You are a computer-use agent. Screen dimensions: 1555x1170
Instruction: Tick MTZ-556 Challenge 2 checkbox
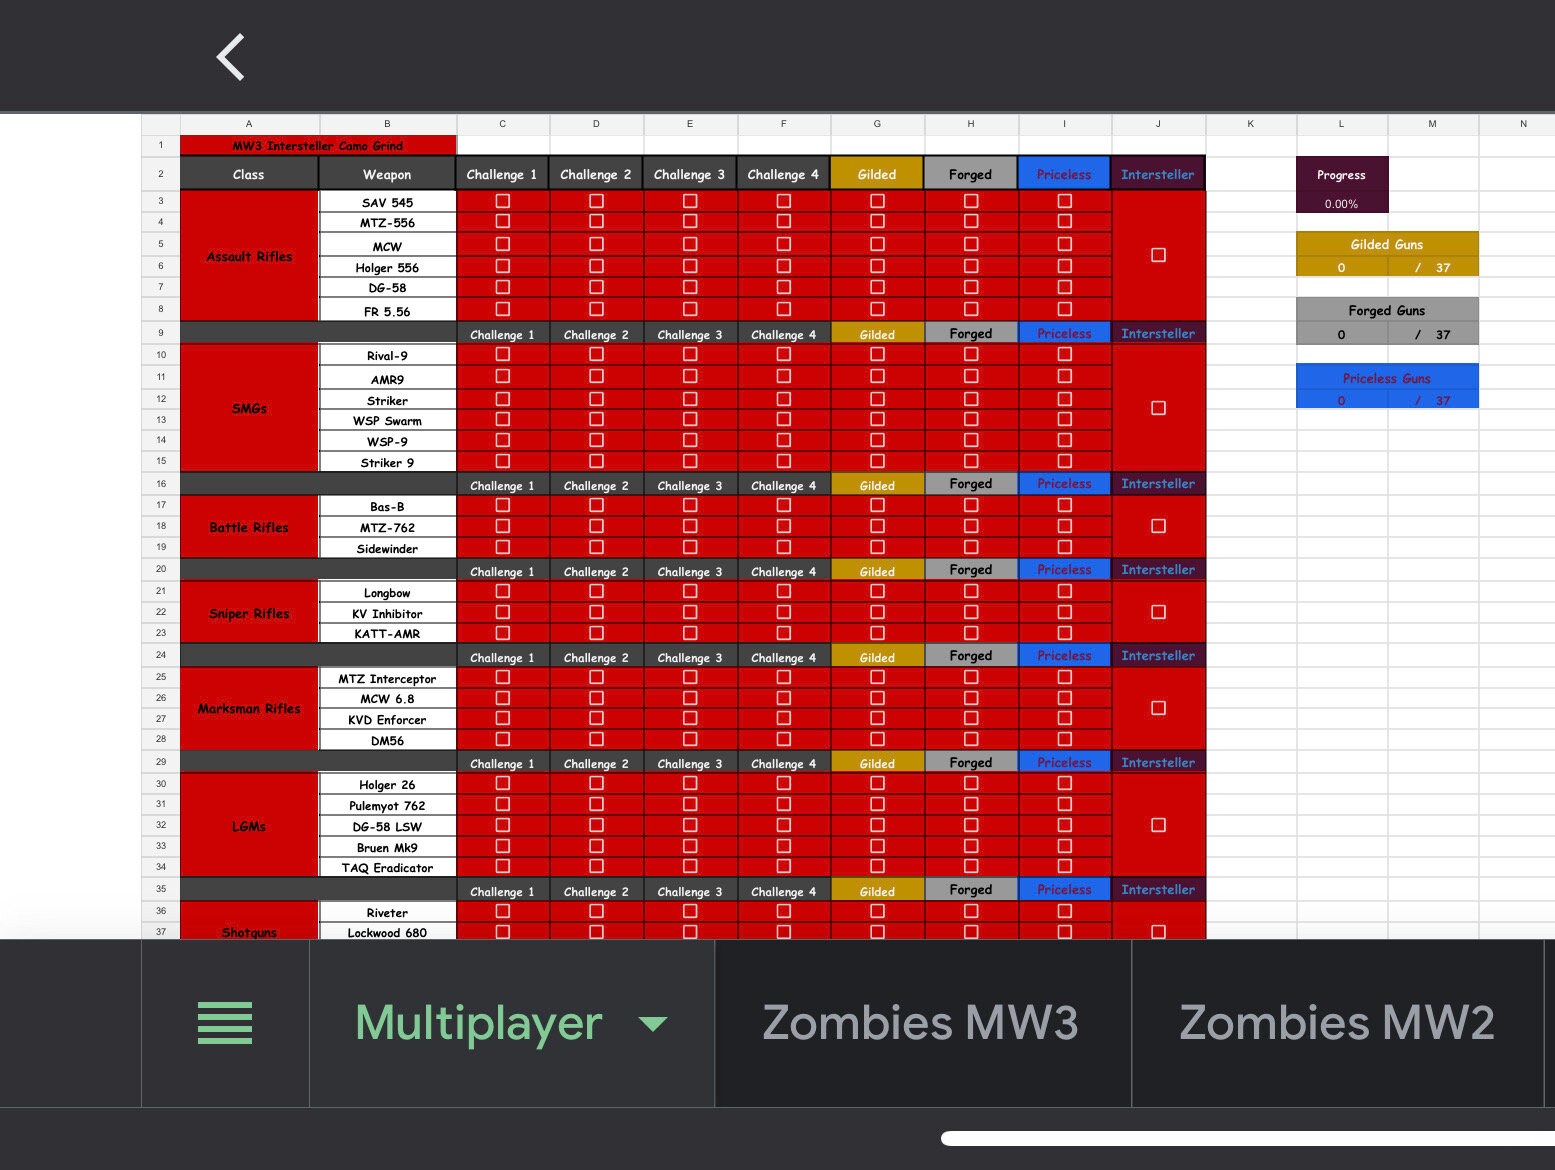pos(597,222)
